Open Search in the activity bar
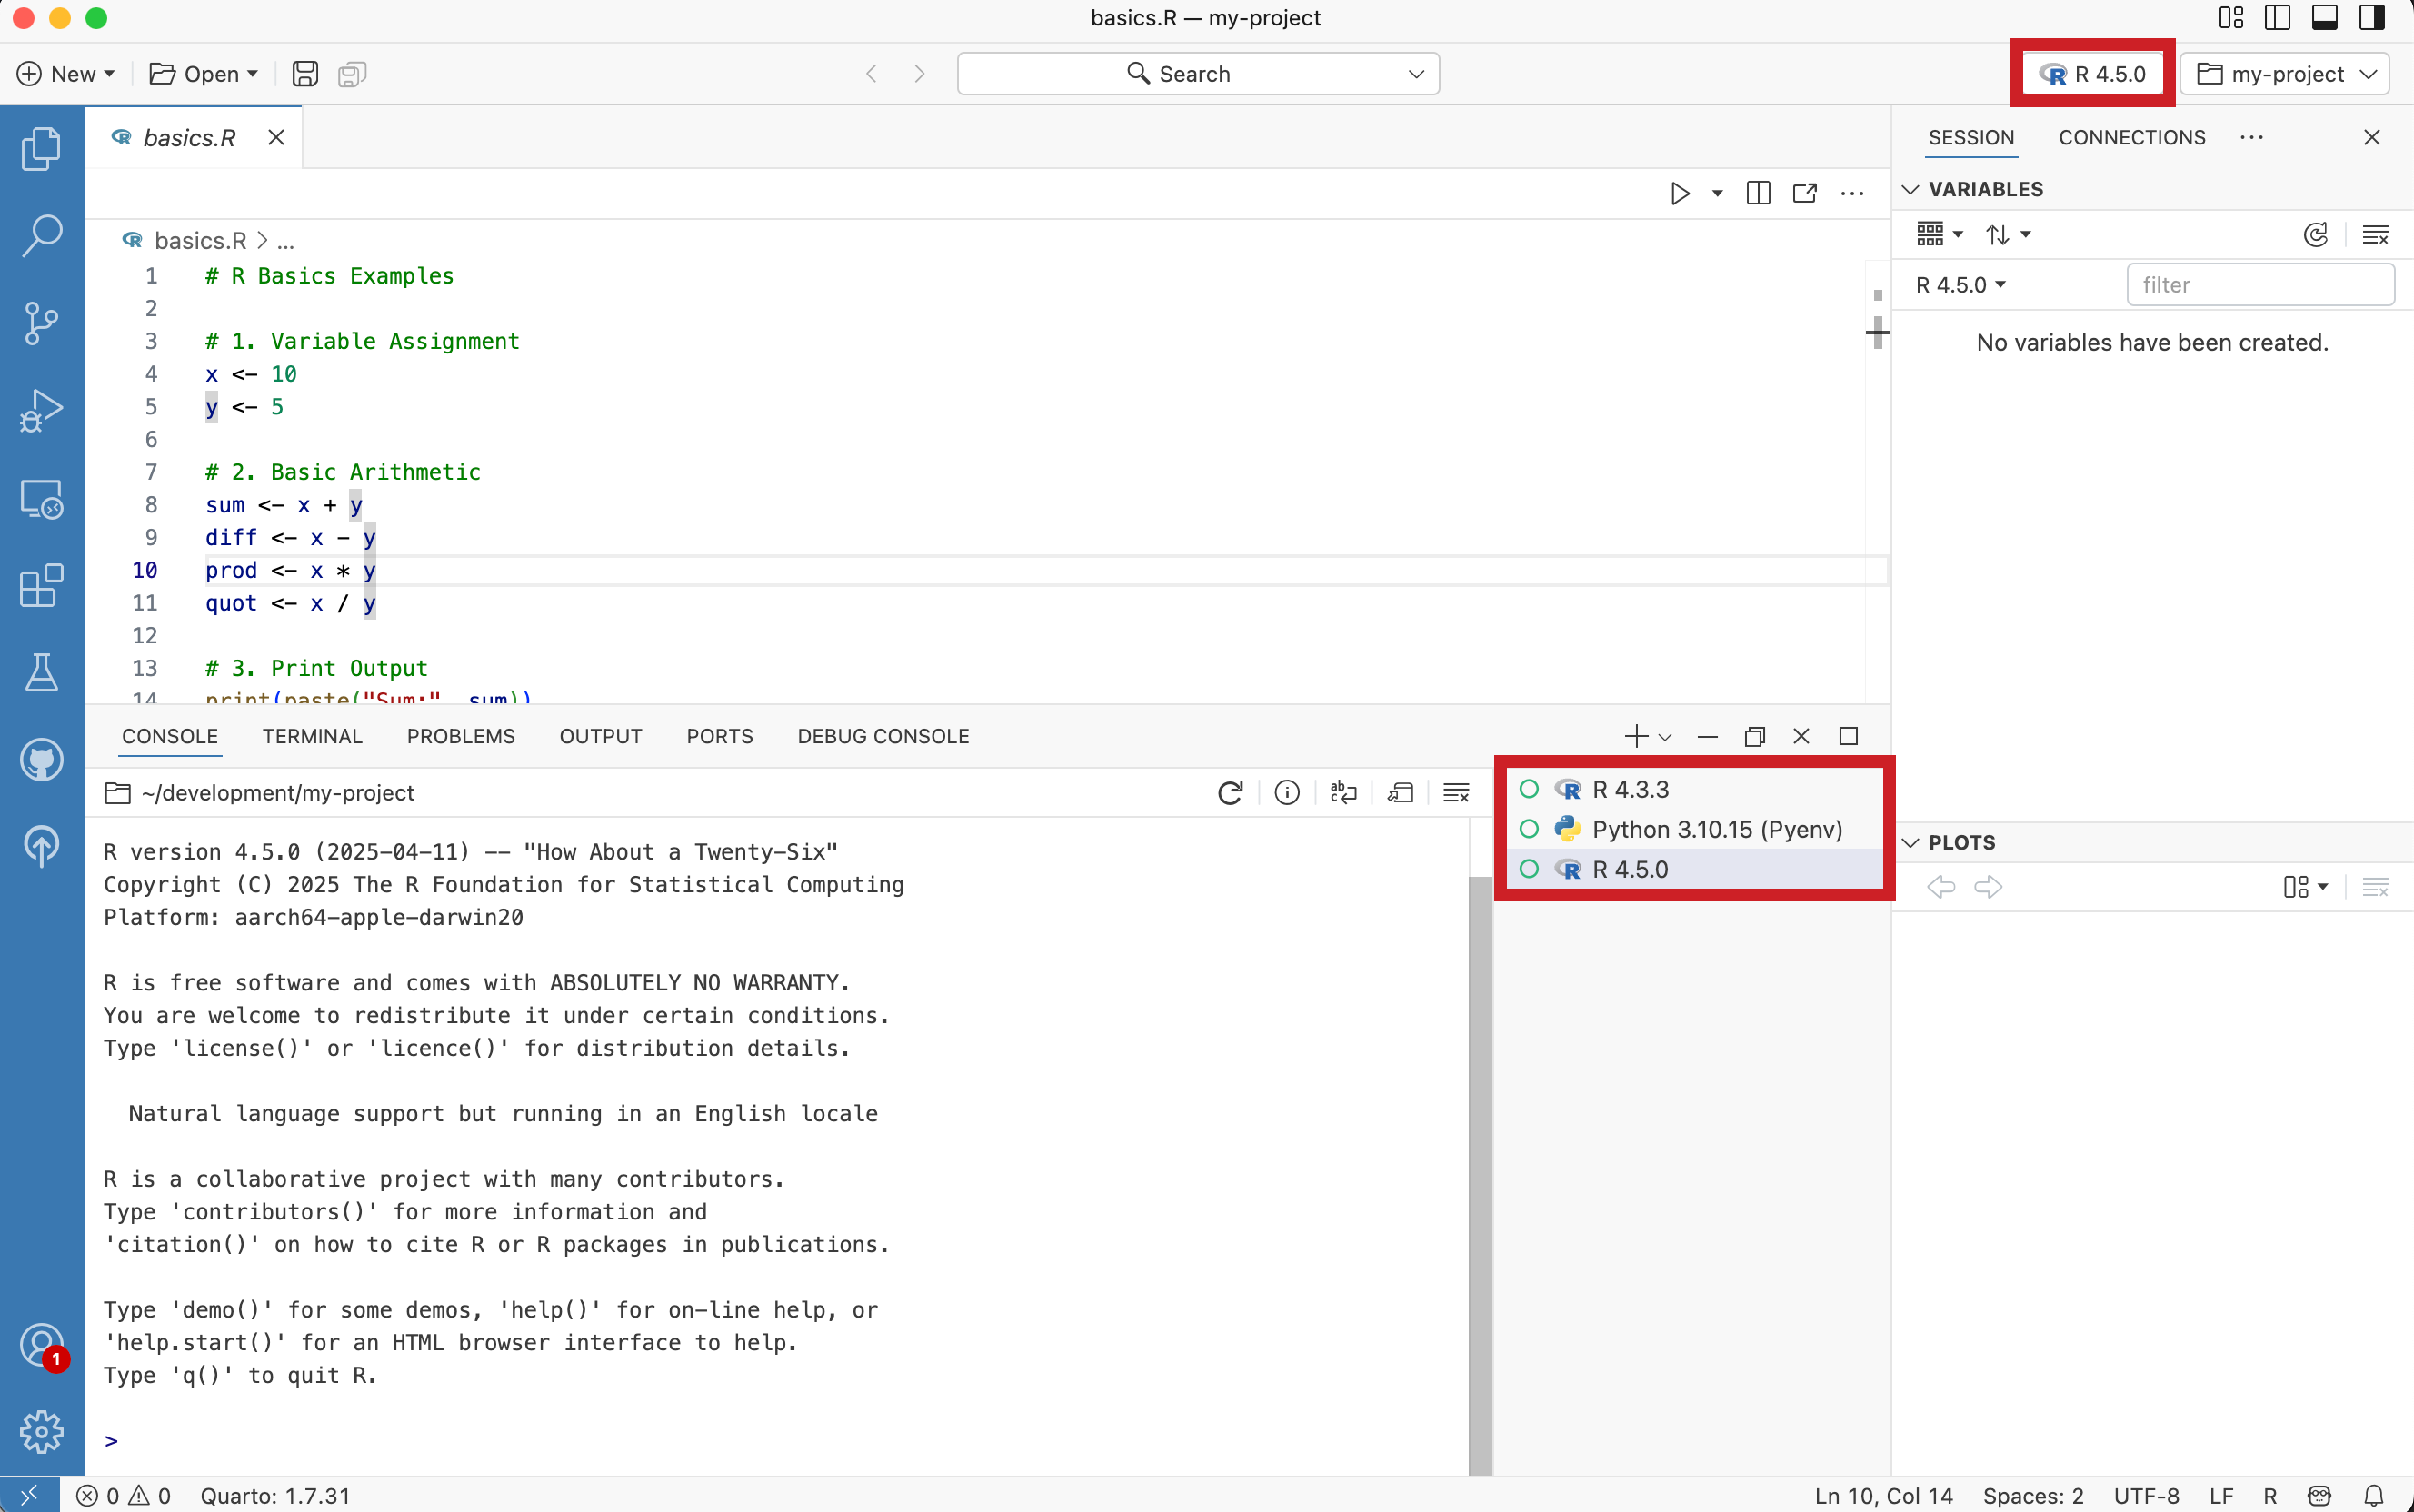This screenshot has width=2414, height=1512. (x=41, y=235)
